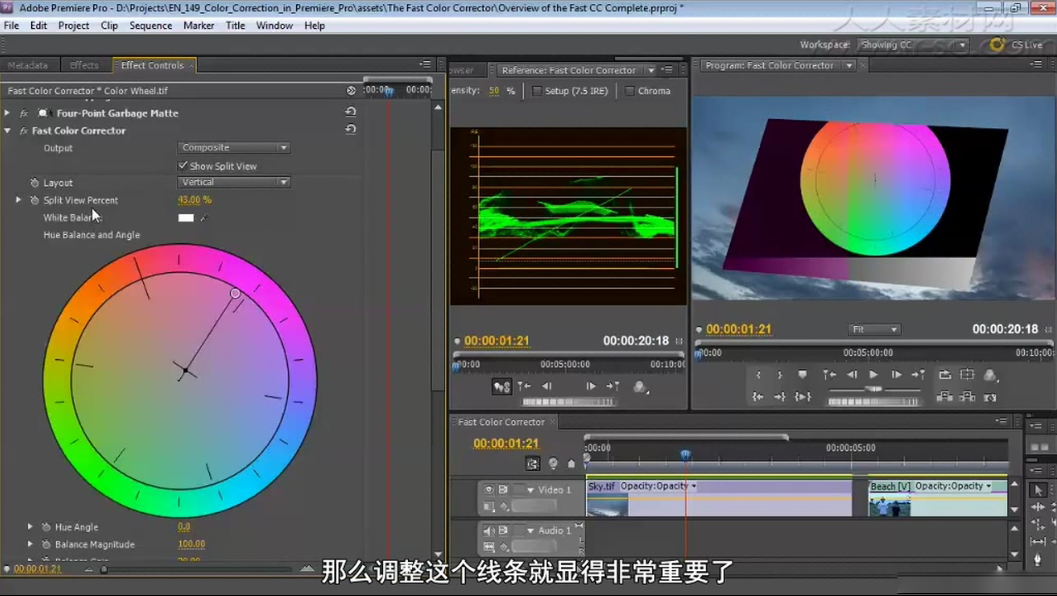
Task: Open Output settings in Program monitor
Action: coord(990,376)
